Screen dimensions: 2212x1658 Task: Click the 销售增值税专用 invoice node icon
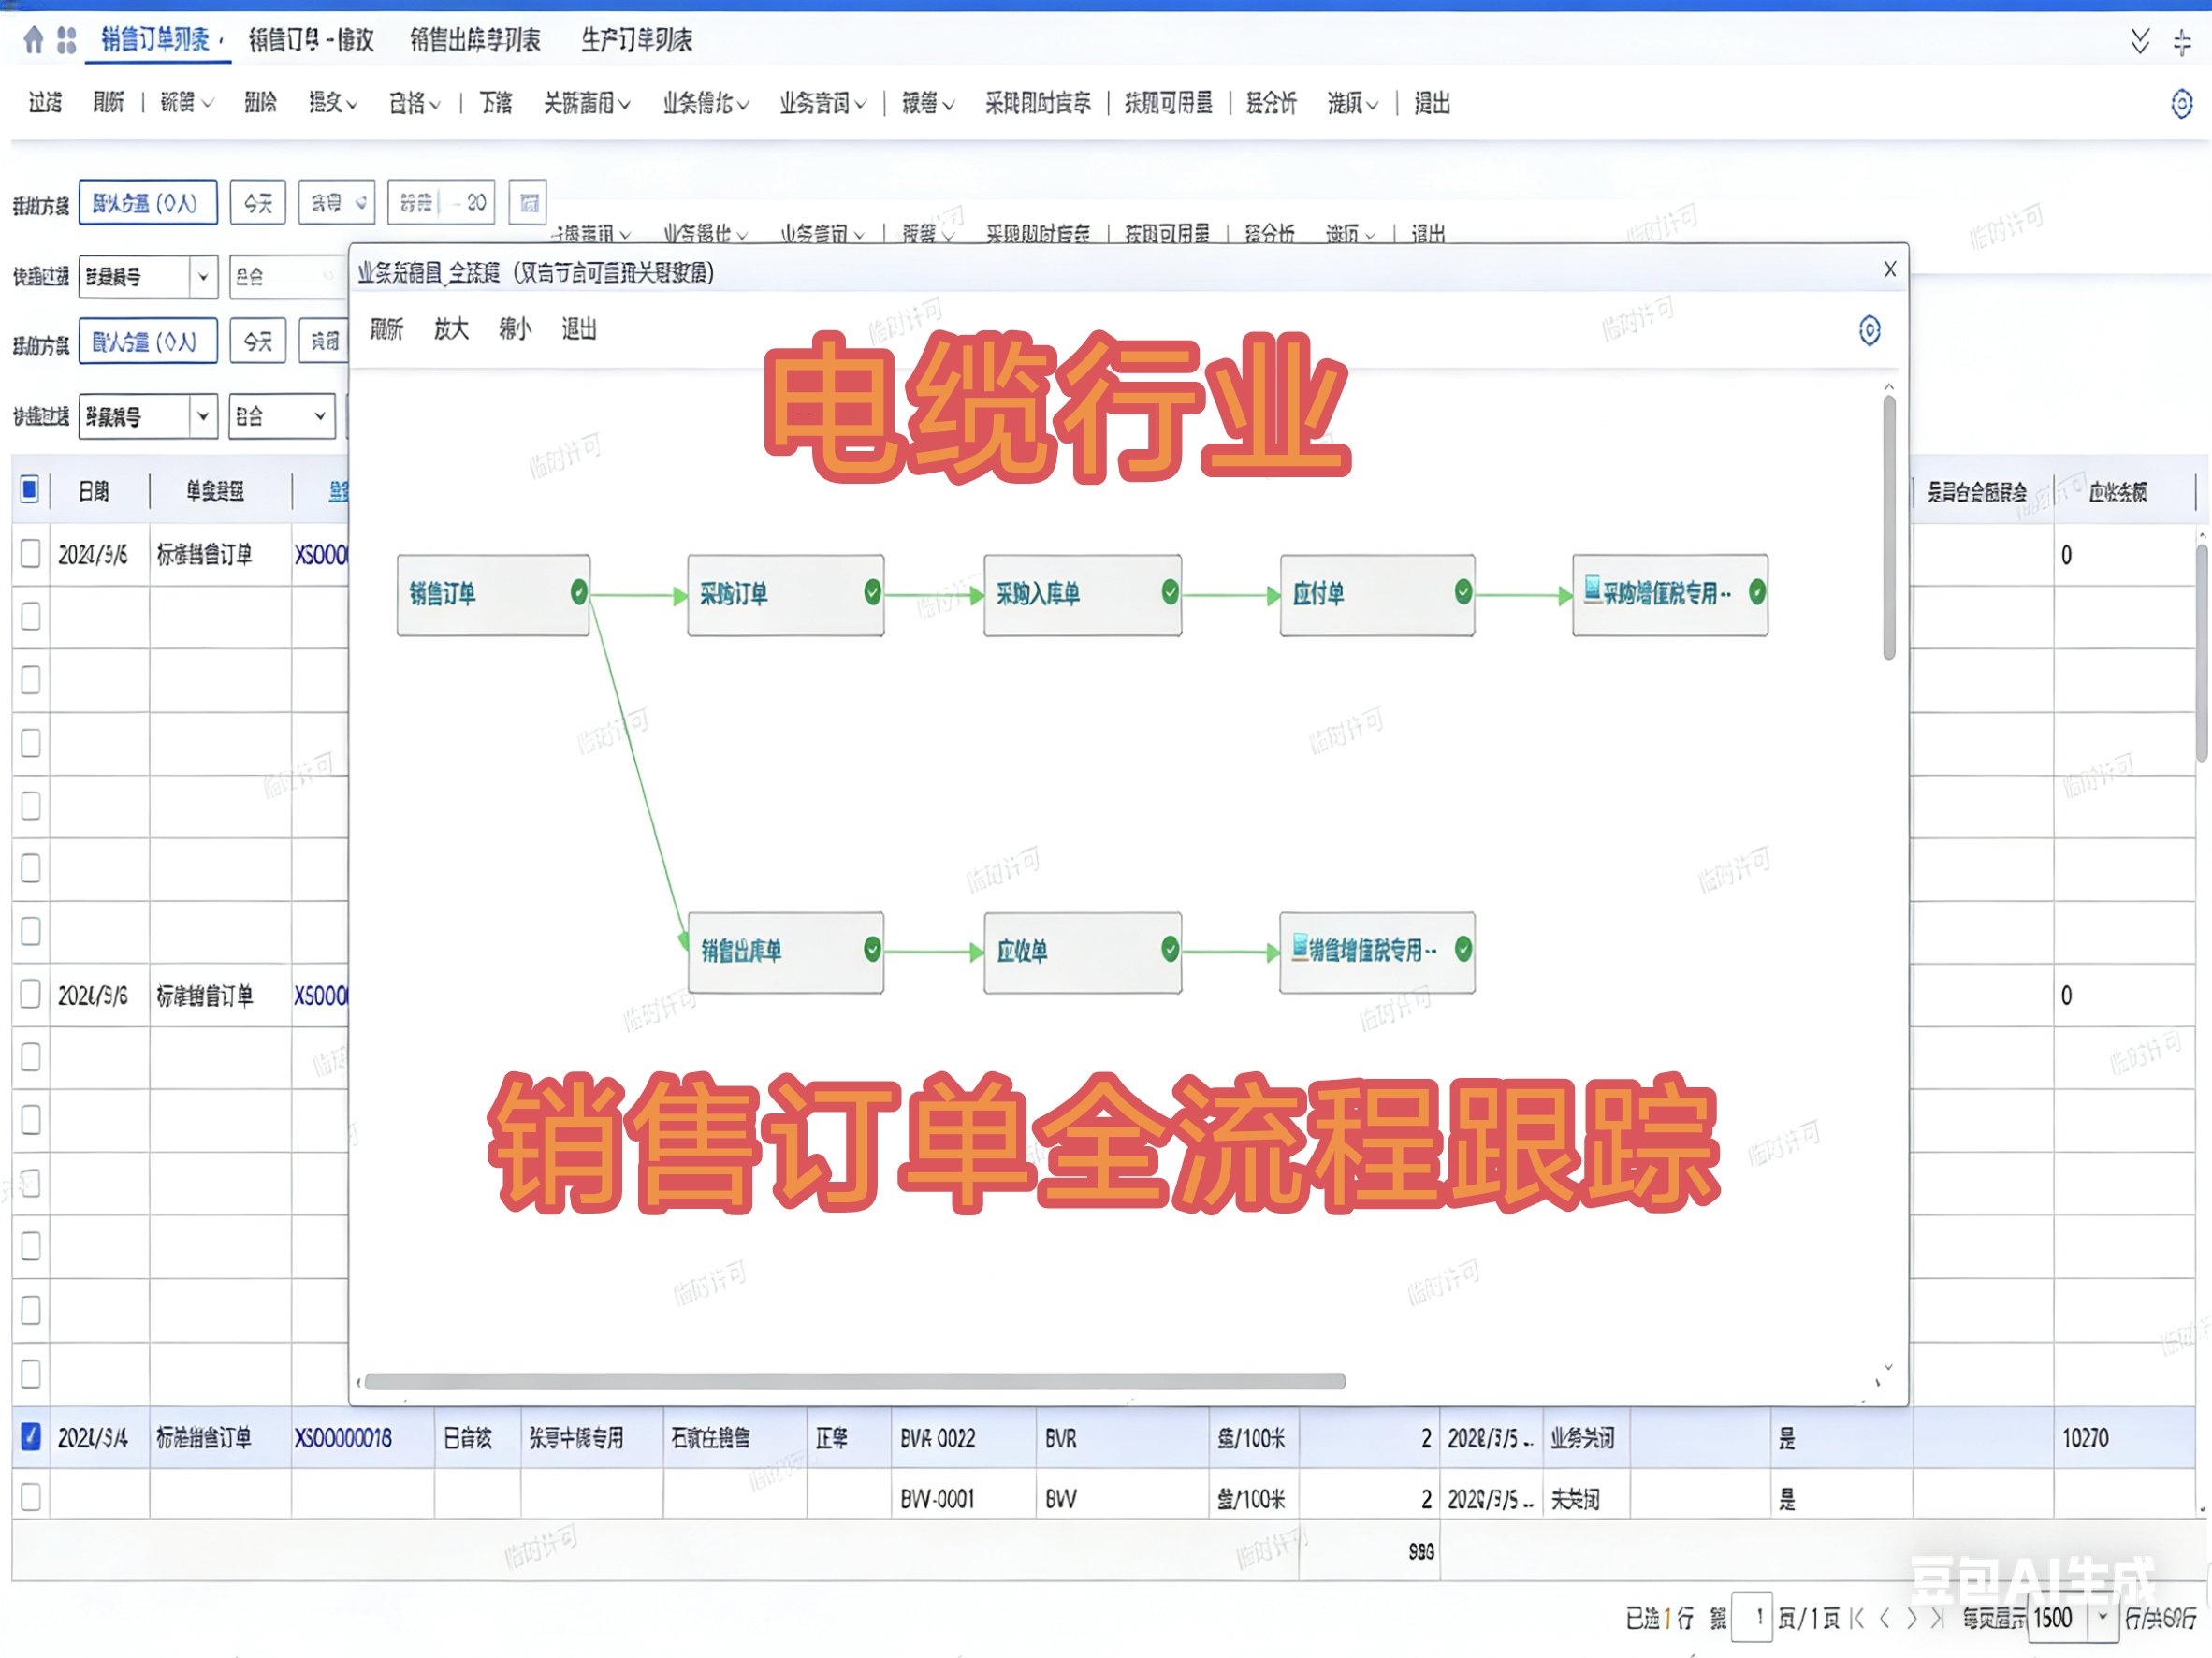pyautogui.click(x=1299, y=946)
